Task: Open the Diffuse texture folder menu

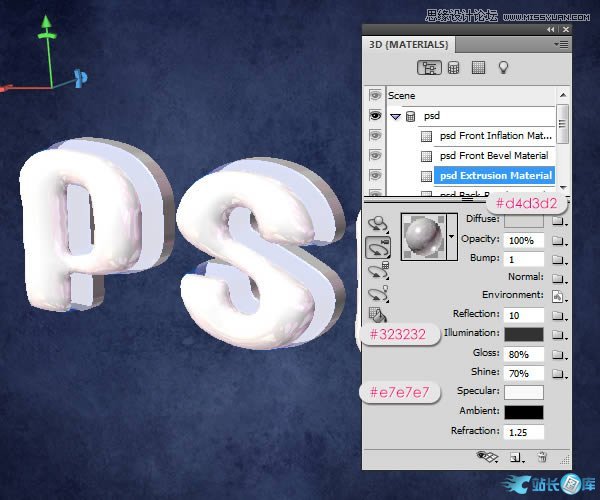Action: point(560,219)
